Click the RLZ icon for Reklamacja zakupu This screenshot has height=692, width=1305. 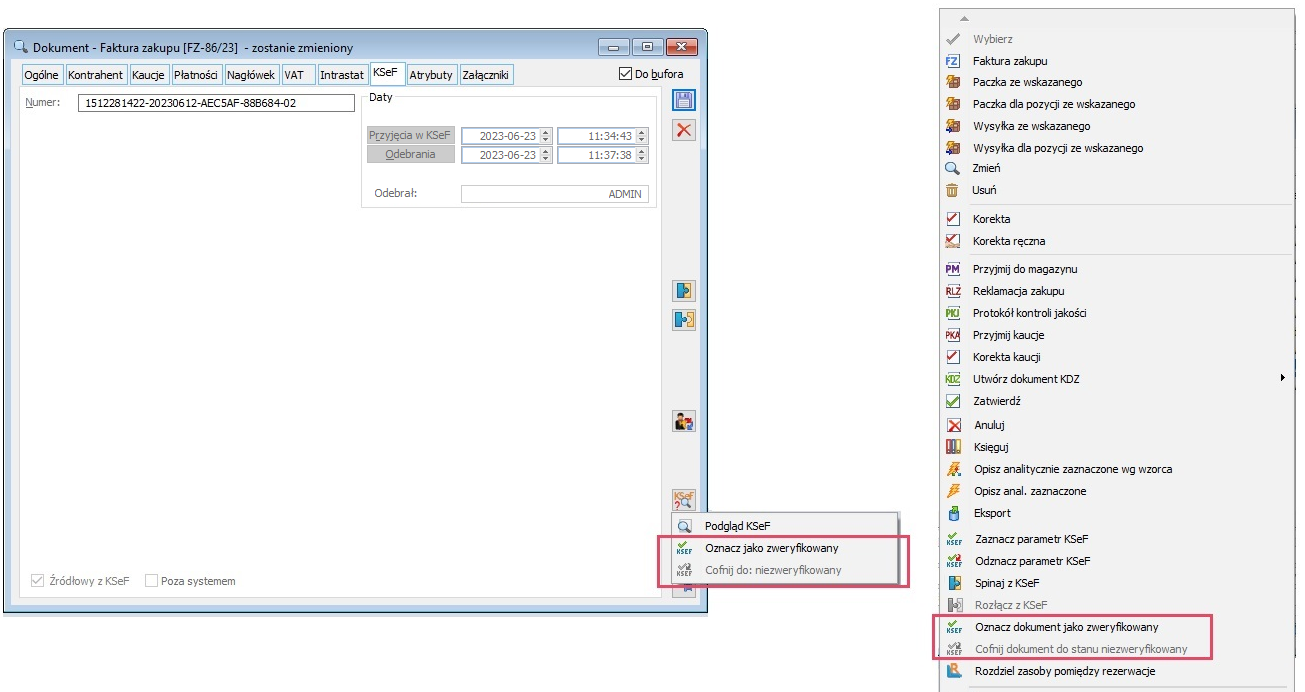(x=953, y=291)
